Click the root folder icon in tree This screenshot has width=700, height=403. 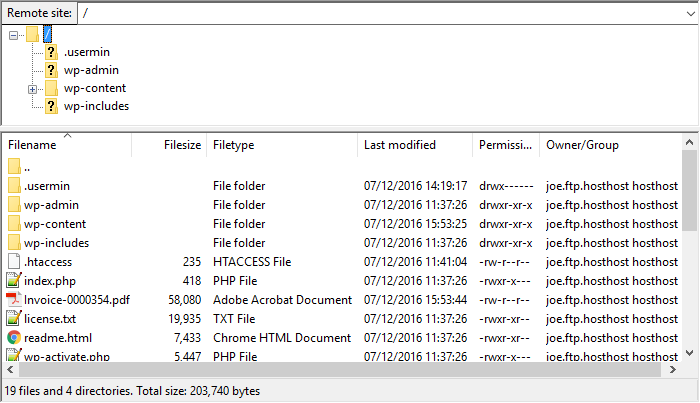click(32, 34)
